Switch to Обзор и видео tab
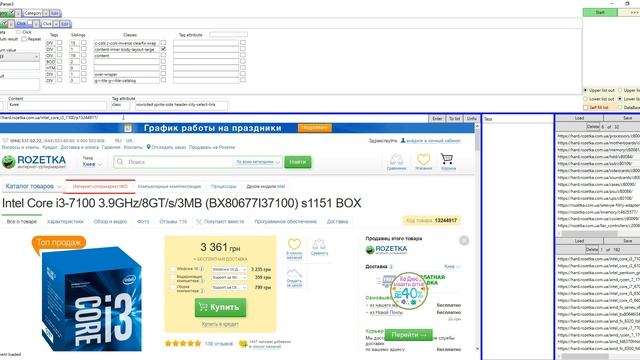 (110, 221)
